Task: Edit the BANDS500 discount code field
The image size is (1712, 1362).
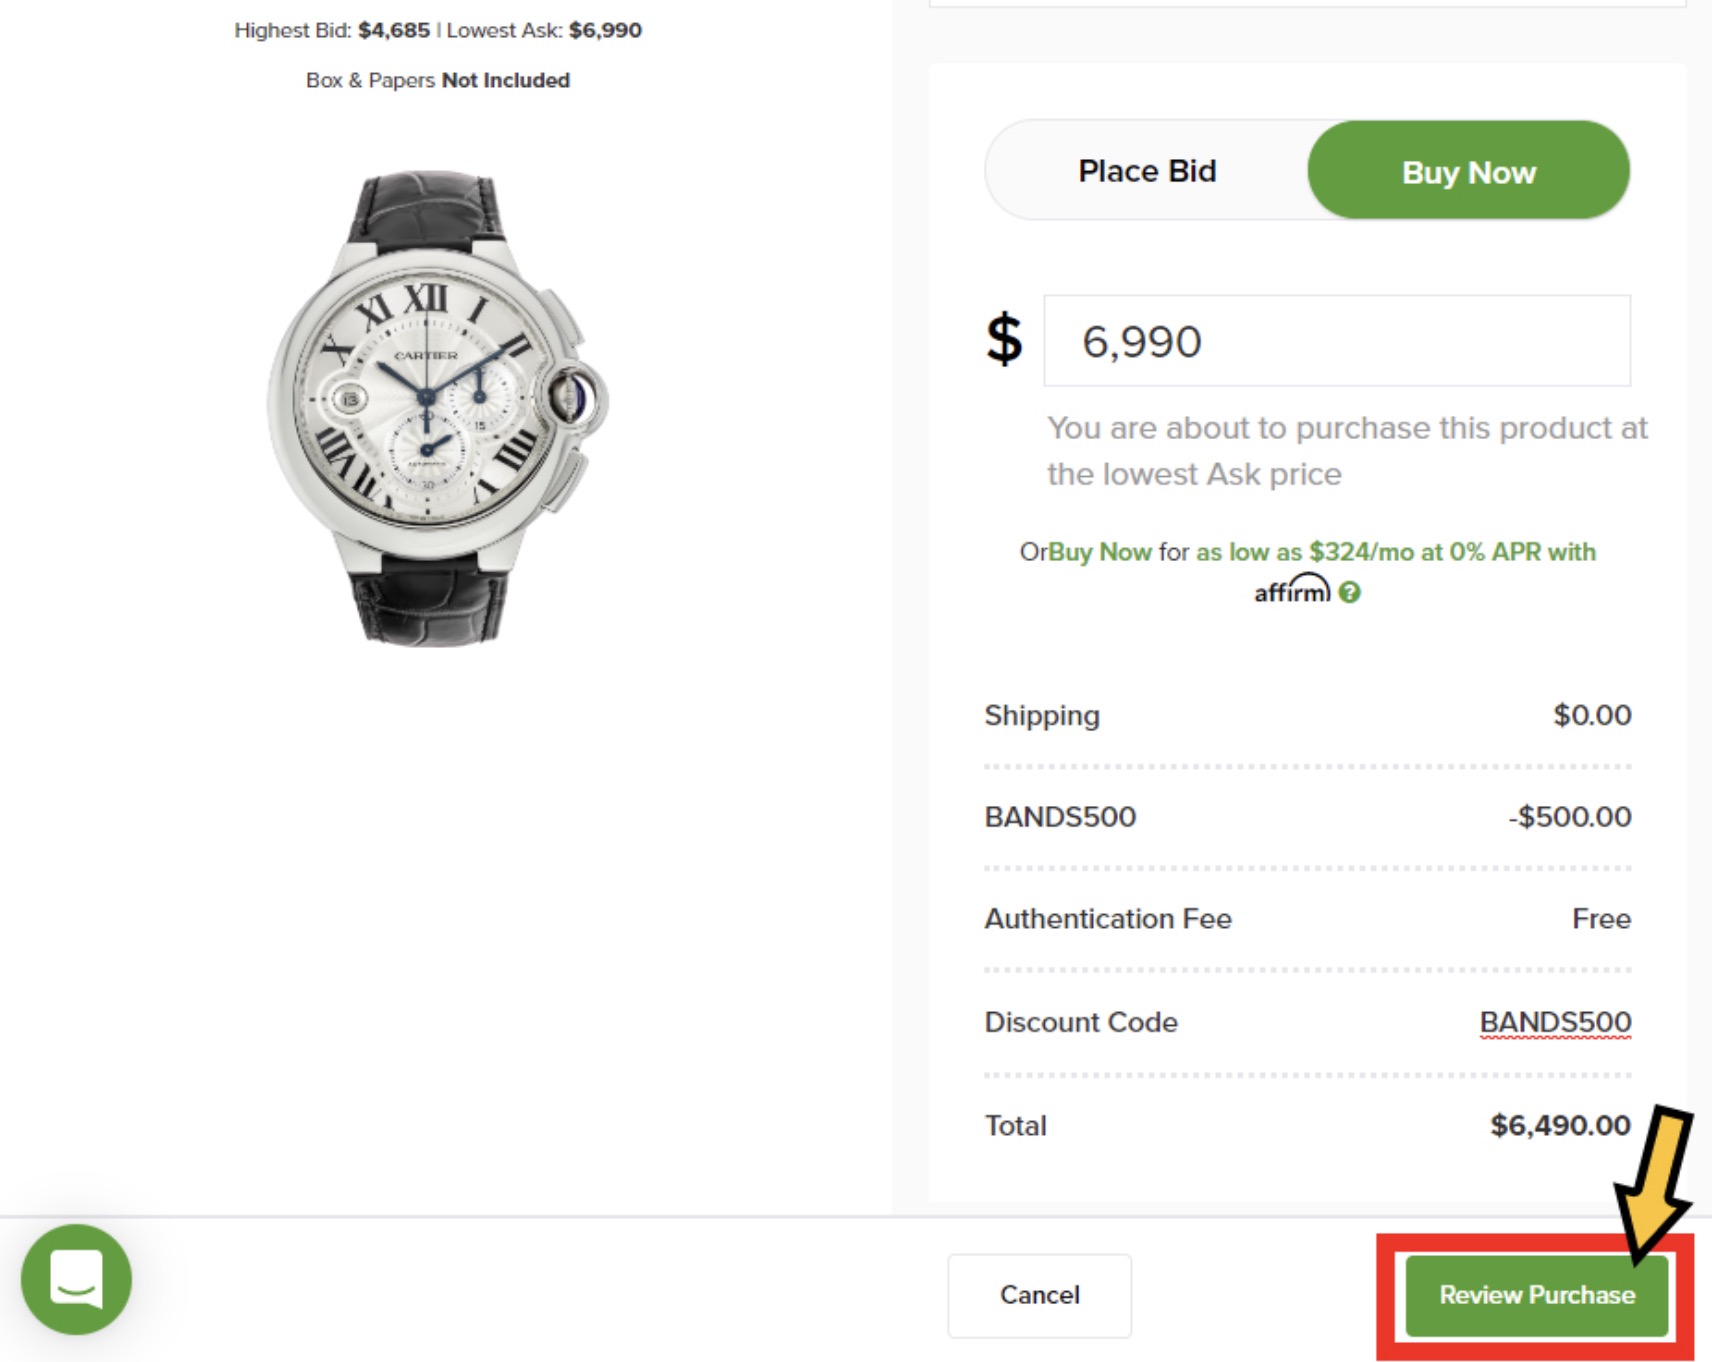Action: [x=1555, y=1022]
